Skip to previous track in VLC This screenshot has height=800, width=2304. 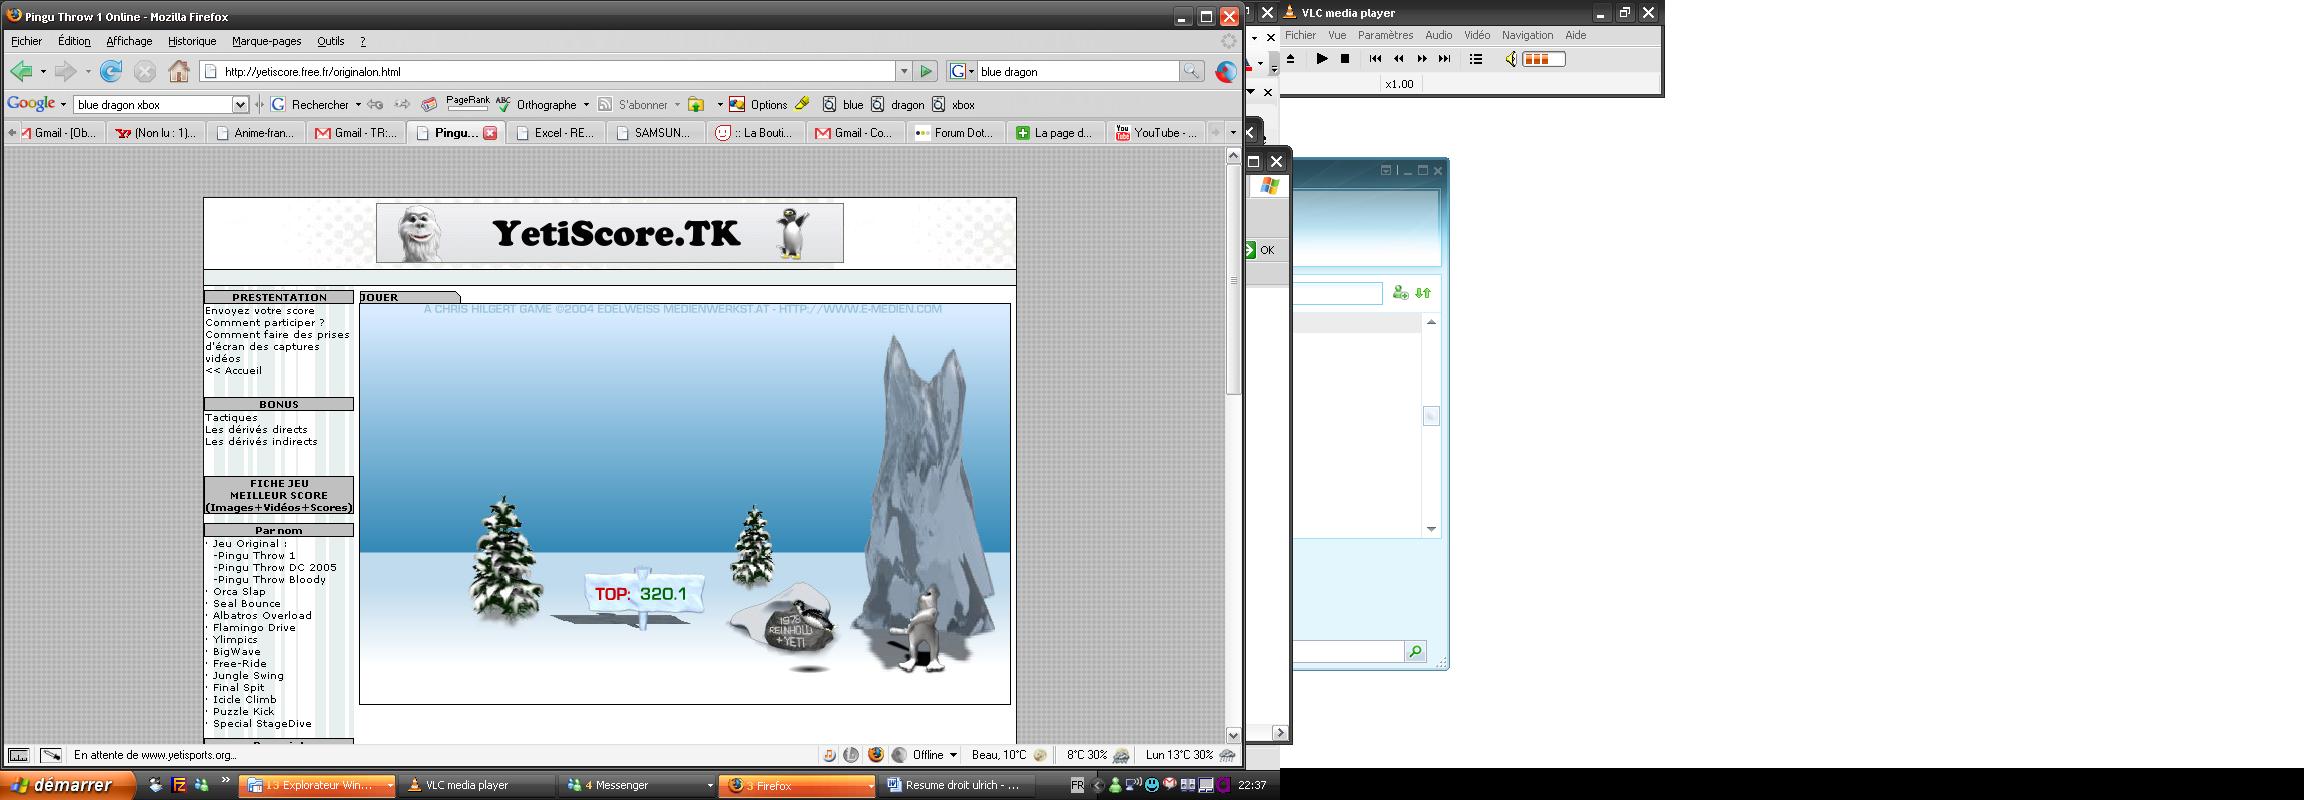click(1375, 59)
